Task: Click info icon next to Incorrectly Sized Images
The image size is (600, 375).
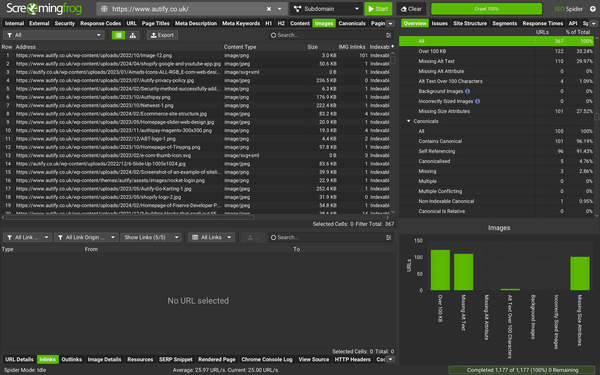Action: (x=477, y=101)
